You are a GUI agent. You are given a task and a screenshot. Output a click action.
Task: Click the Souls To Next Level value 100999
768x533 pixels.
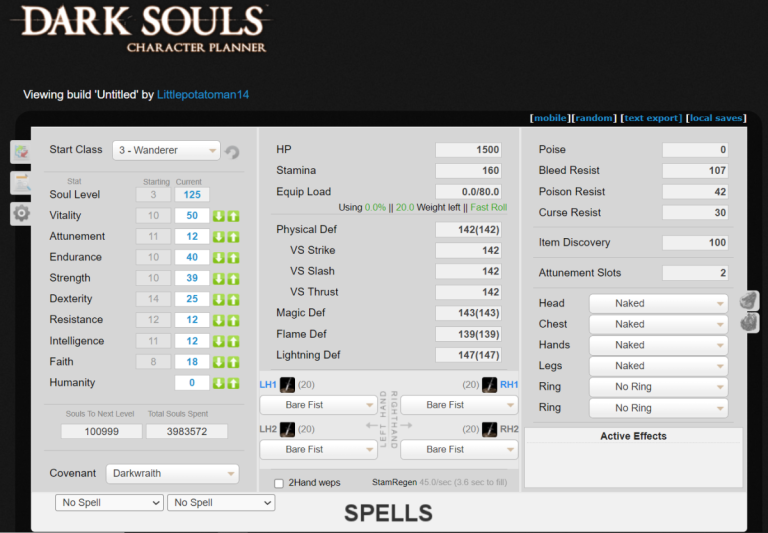click(101, 432)
